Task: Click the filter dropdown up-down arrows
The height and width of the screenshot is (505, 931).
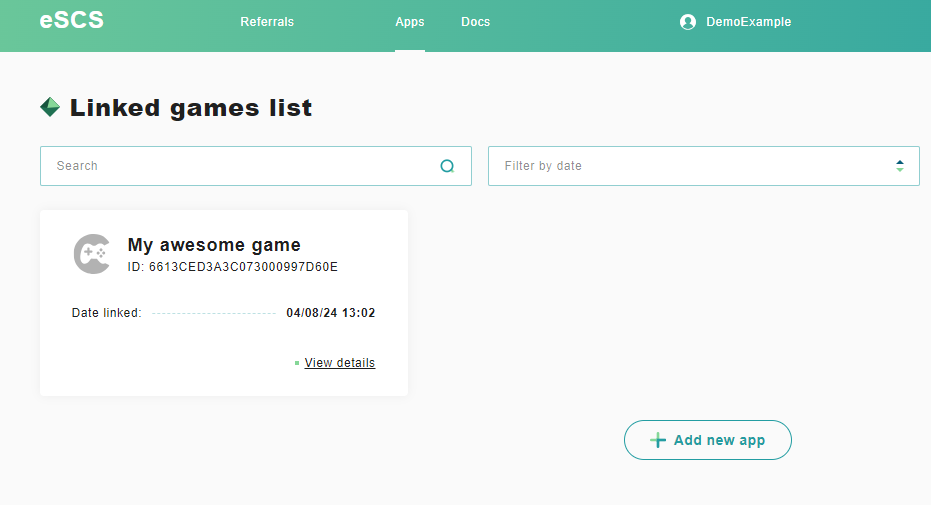Action: (x=900, y=166)
